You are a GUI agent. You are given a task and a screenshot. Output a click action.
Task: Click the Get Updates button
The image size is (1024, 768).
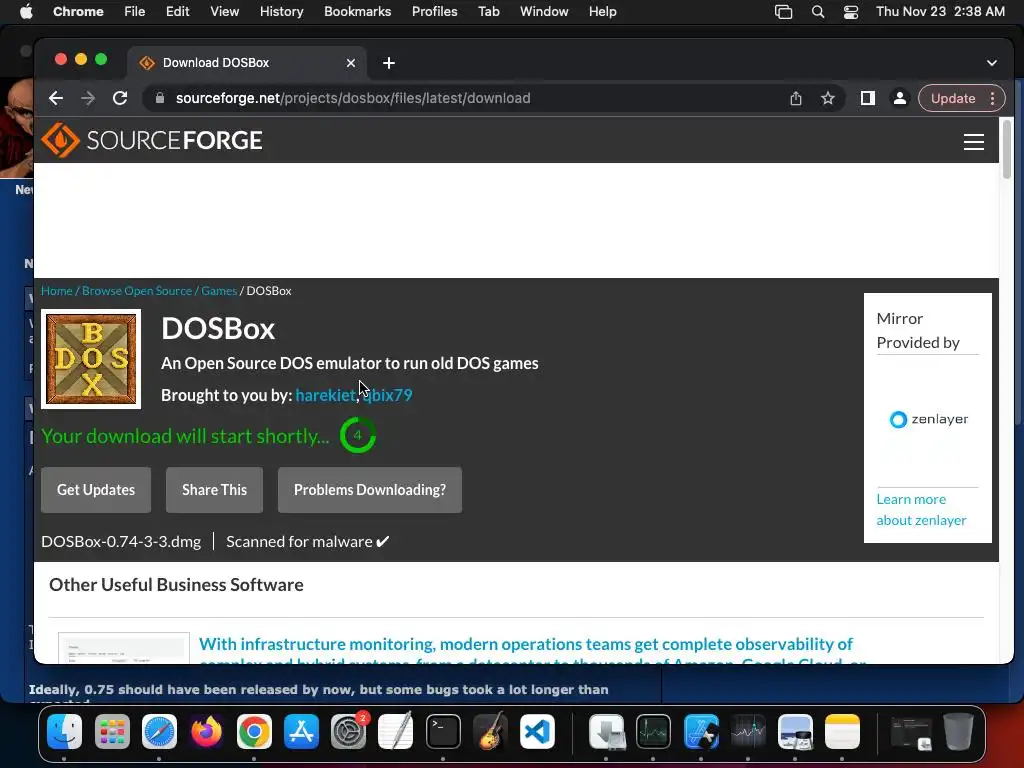pos(96,490)
